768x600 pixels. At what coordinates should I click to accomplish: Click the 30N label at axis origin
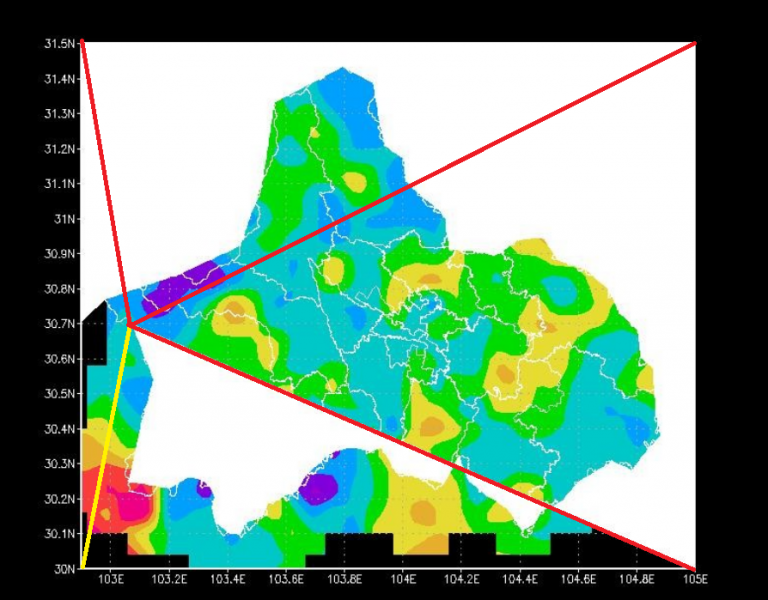pos(65,569)
